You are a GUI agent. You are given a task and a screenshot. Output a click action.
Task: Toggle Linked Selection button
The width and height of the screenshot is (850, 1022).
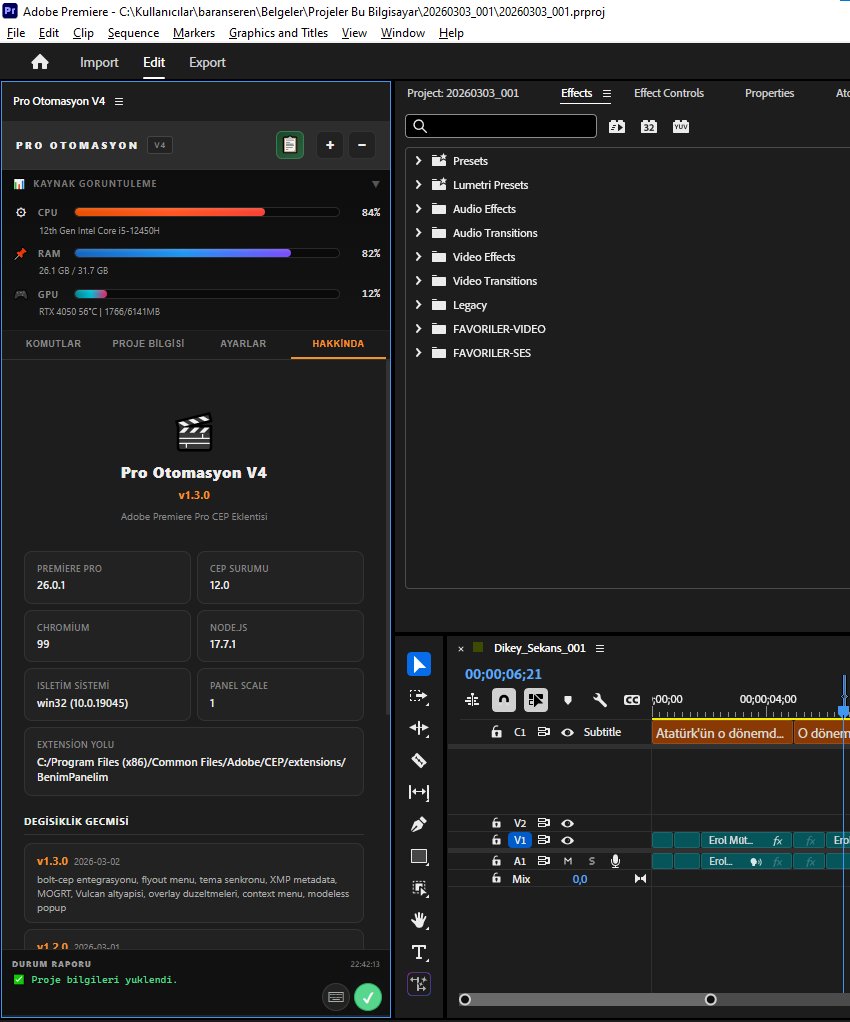click(536, 700)
